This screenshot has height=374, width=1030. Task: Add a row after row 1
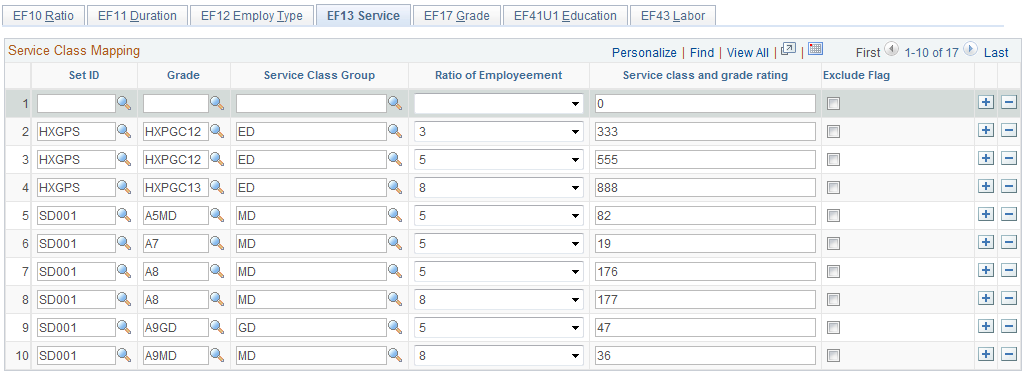985,103
